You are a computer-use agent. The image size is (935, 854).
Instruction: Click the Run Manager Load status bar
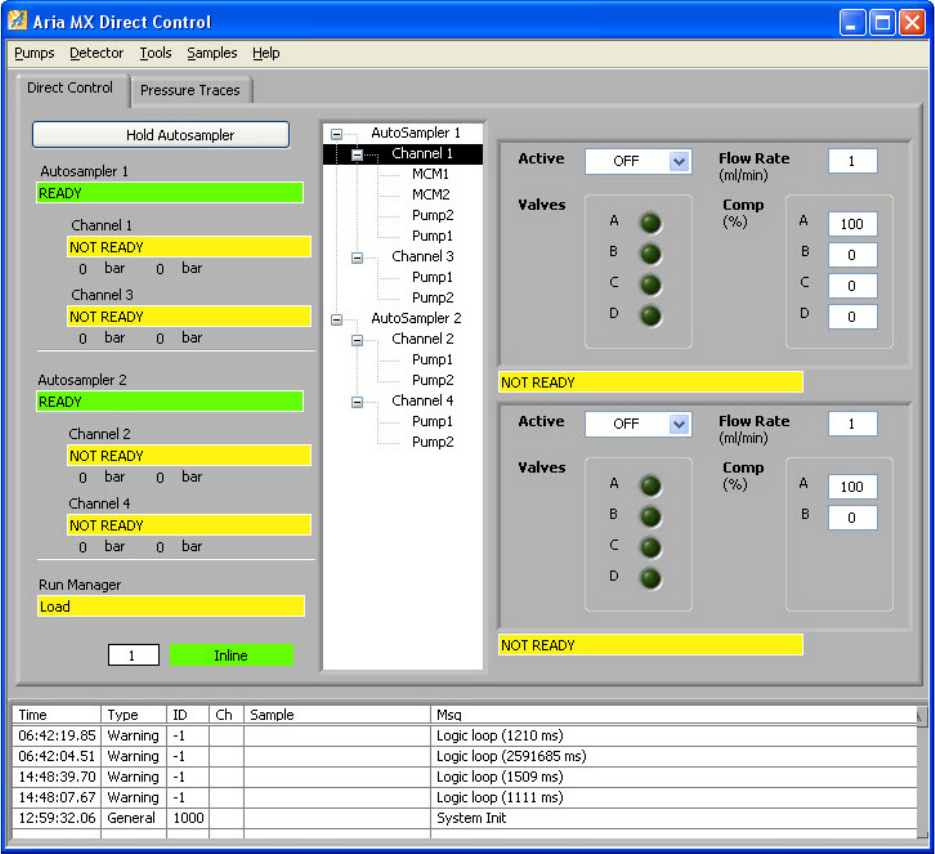(171, 607)
